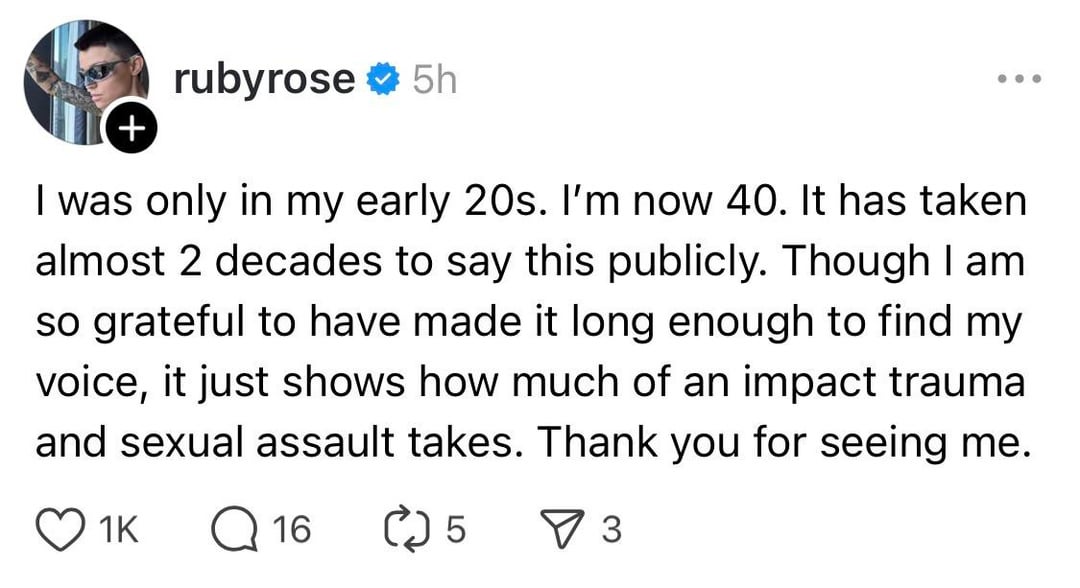Click the share count of 3
The image size is (1080, 588).
(x=611, y=529)
